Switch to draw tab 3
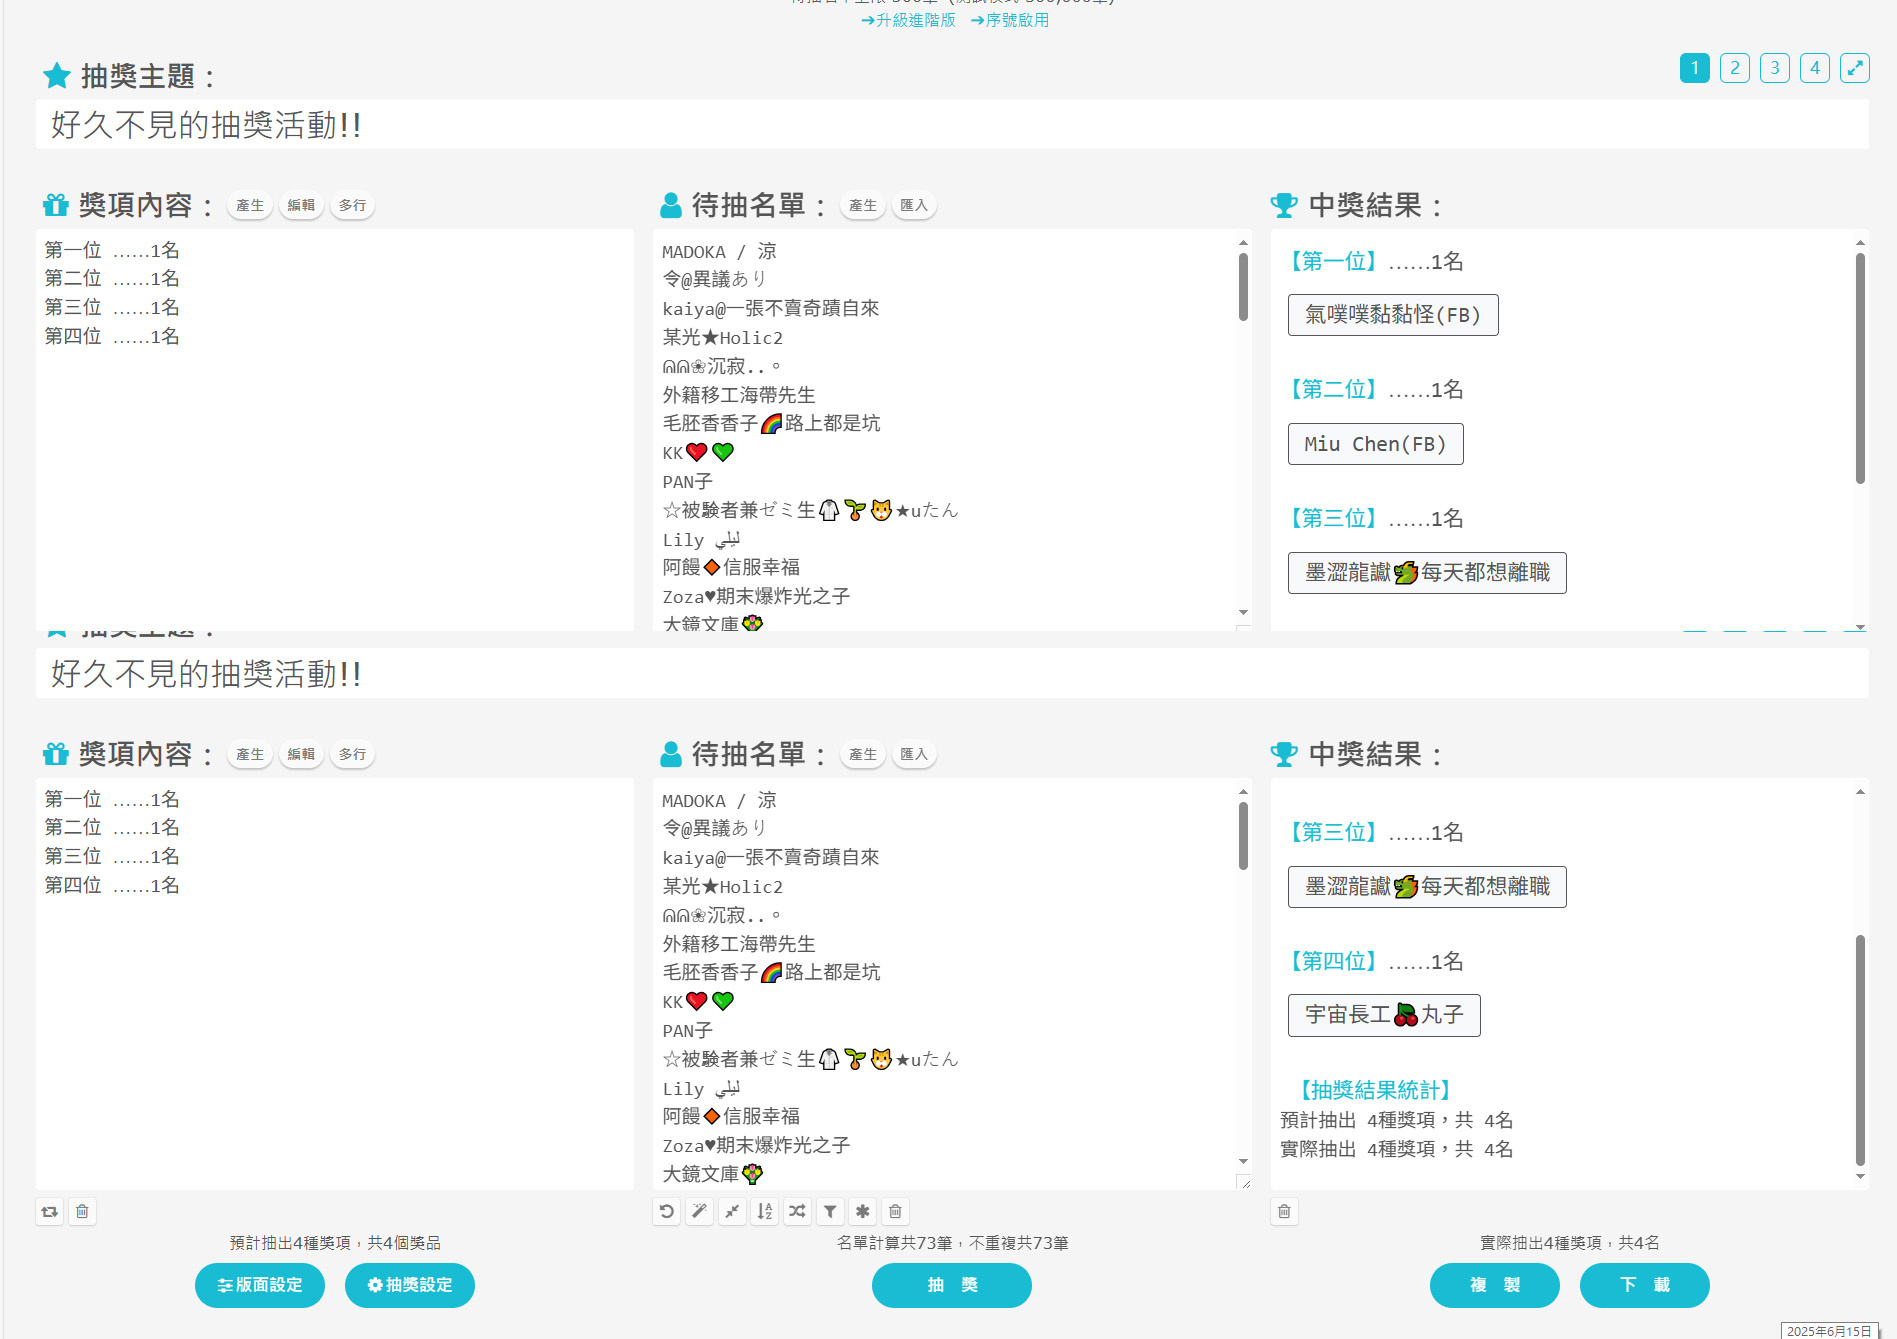The height and width of the screenshot is (1339, 1897). (x=1774, y=68)
